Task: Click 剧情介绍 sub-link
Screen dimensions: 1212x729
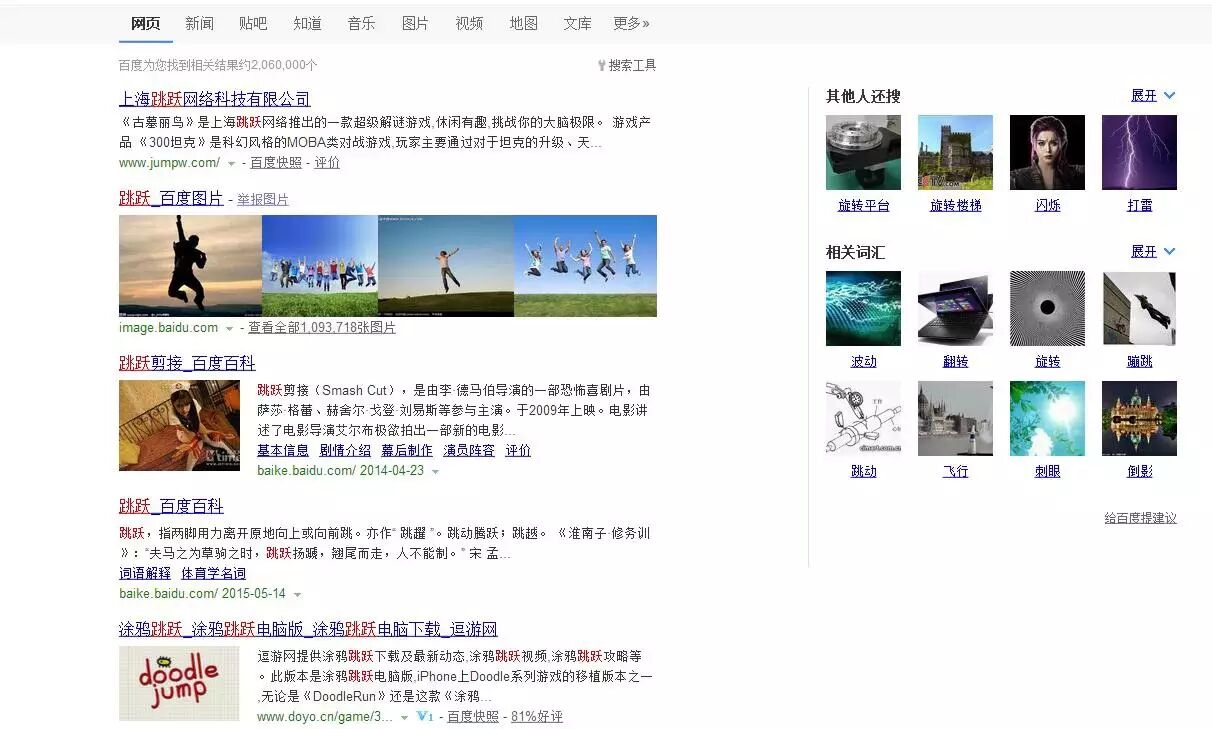Action: click(x=345, y=450)
